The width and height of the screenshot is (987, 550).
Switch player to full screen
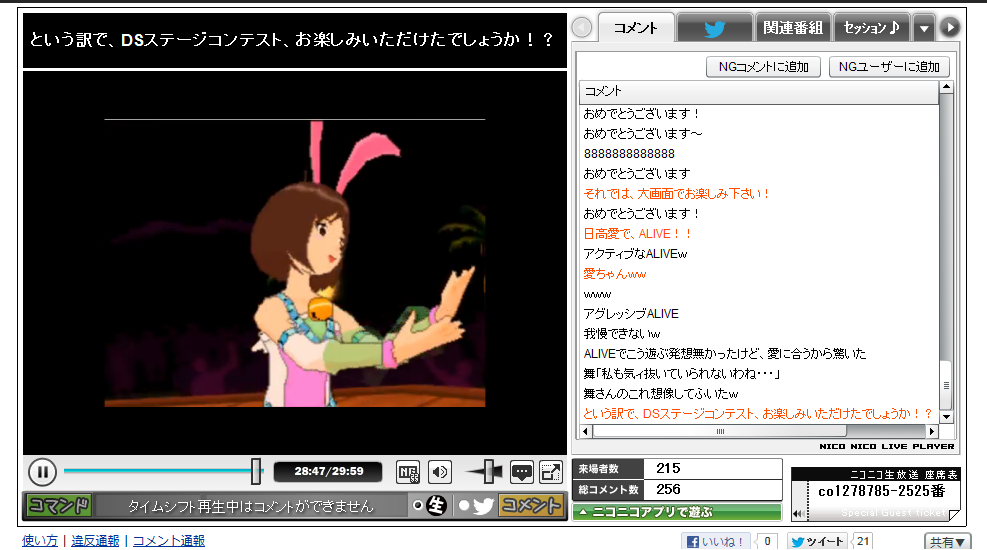tap(551, 472)
